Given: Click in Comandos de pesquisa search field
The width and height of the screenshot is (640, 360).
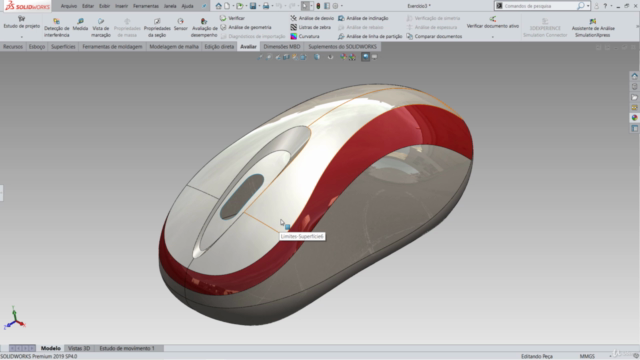Looking at the screenshot, I should 540,6.
